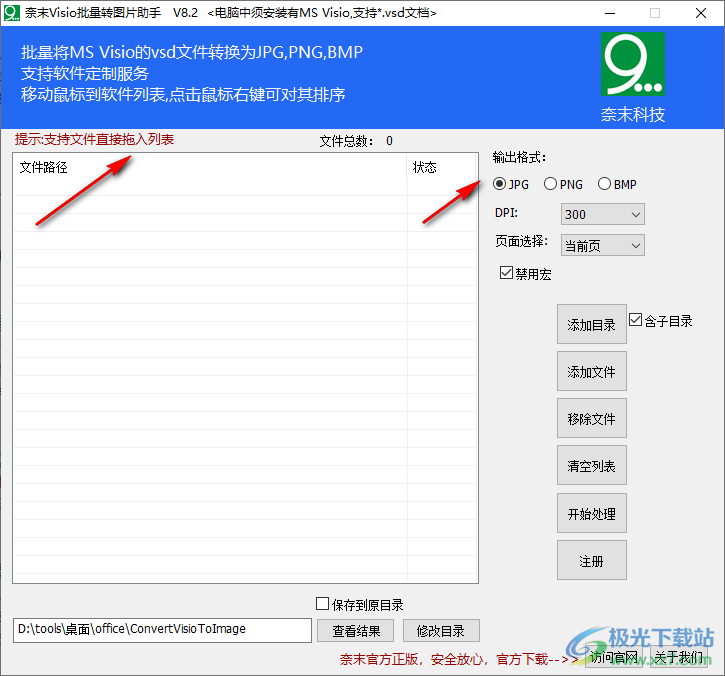Click the 文件路径 column header

tap(210, 167)
